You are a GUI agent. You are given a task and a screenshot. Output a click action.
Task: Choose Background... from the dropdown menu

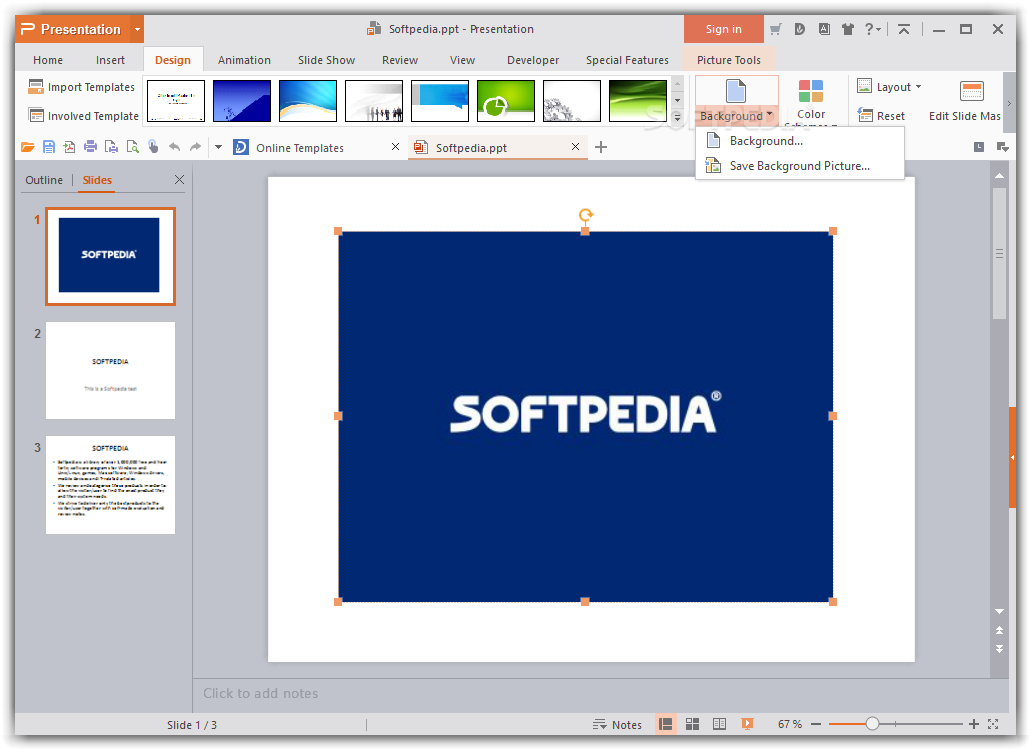tap(800, 141)
